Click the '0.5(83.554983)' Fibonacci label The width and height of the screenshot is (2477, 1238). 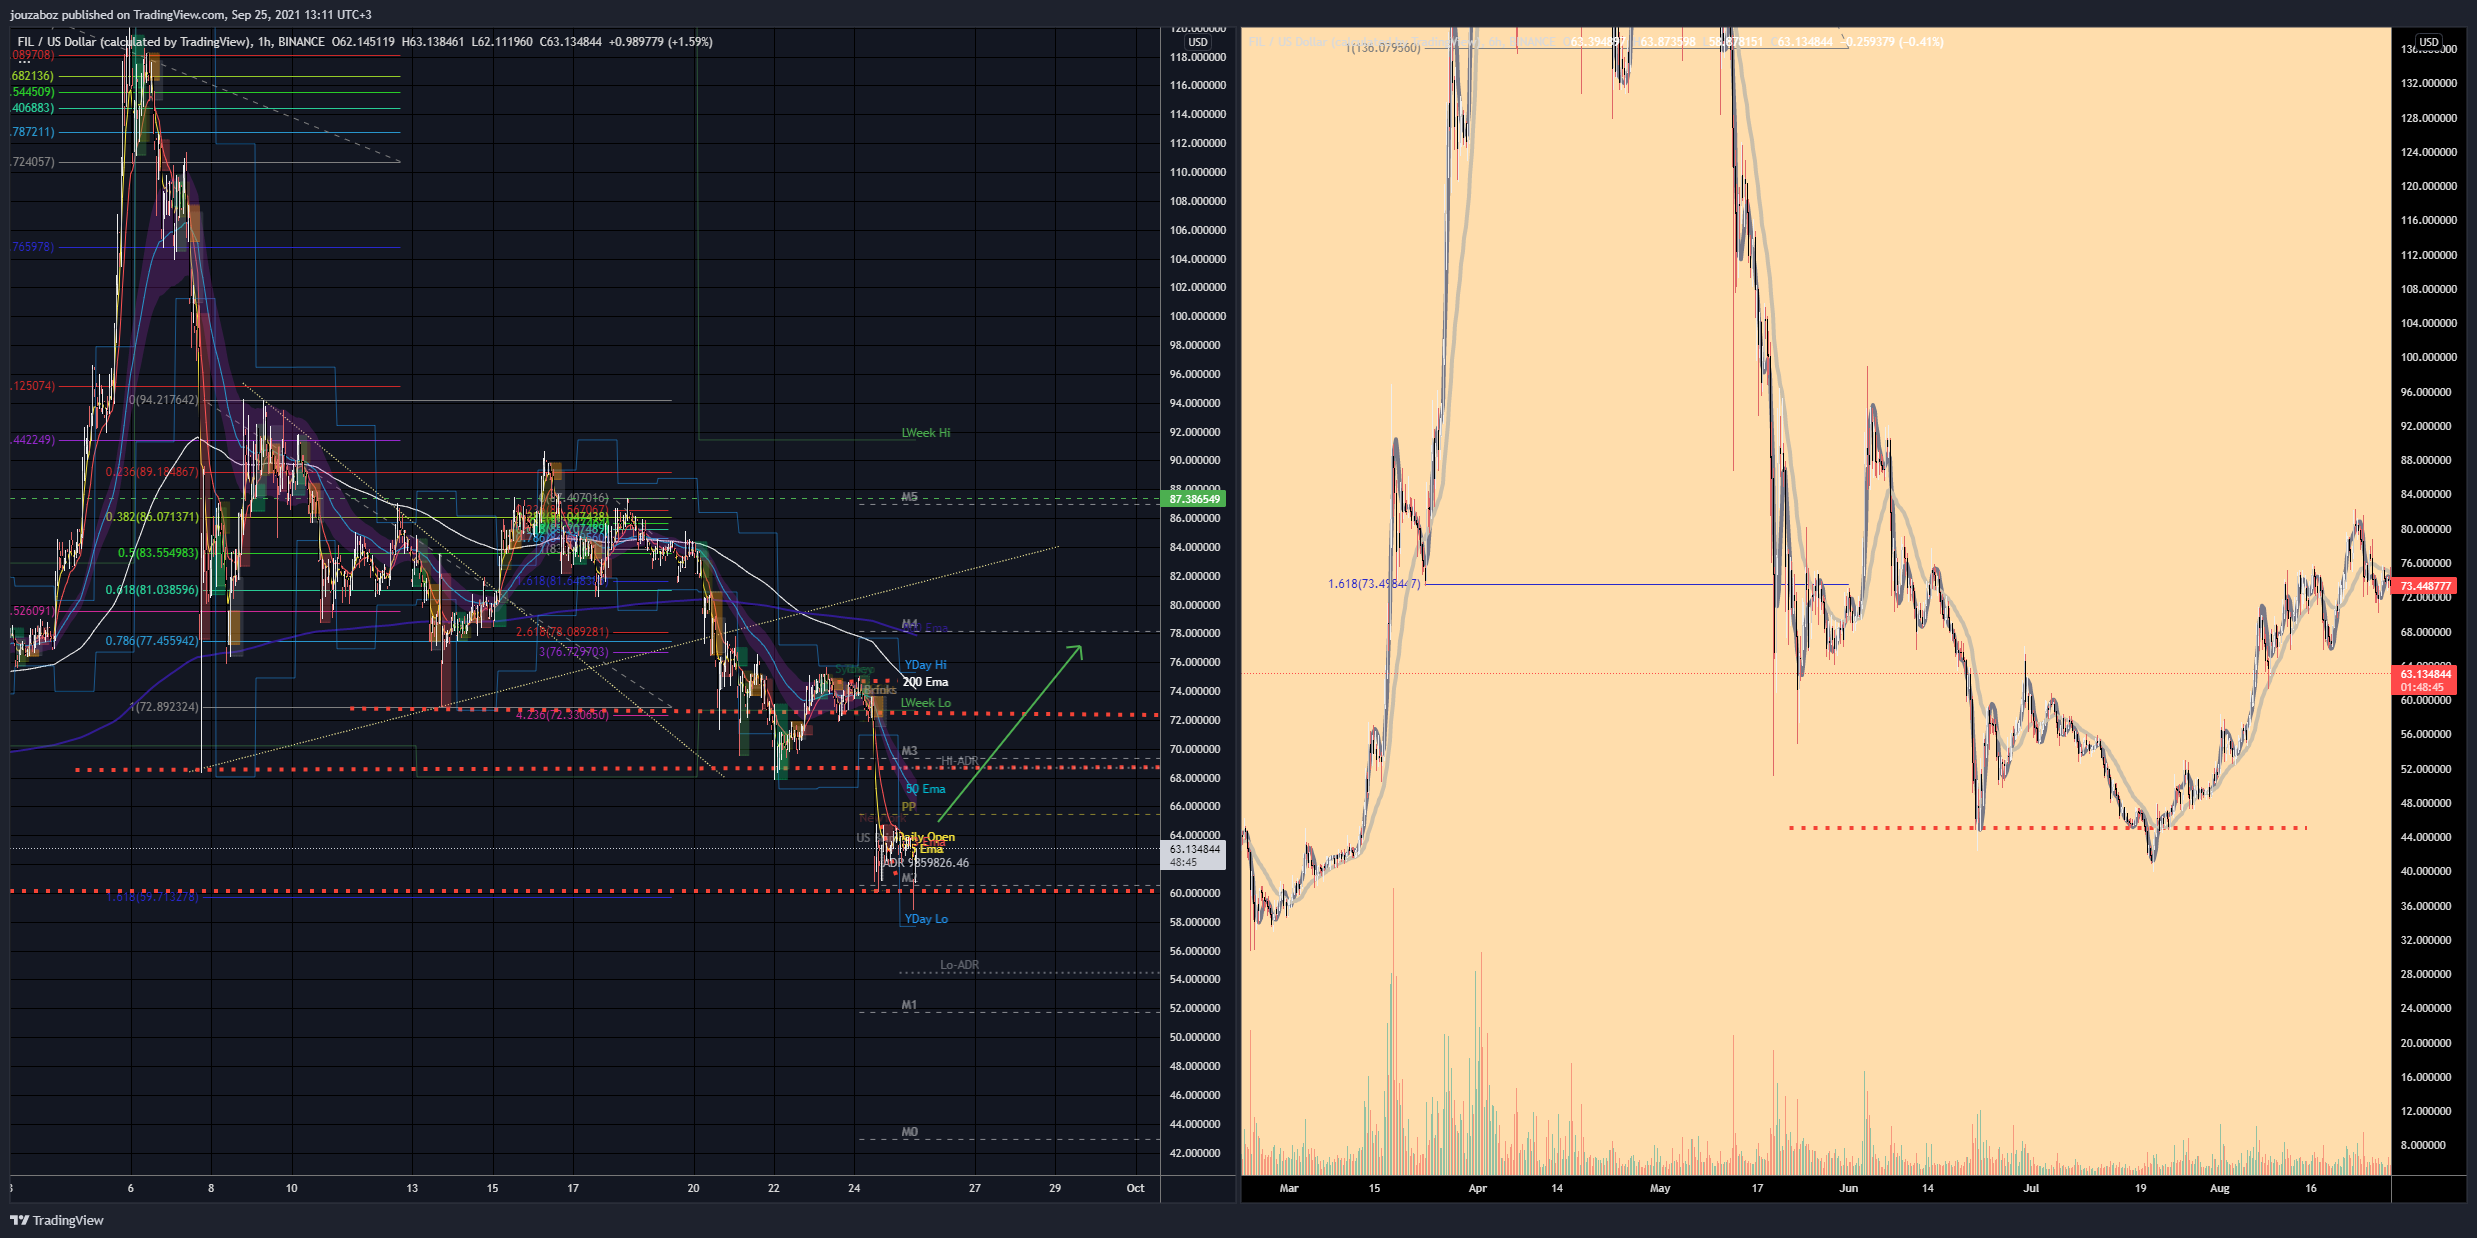[158, 553]
